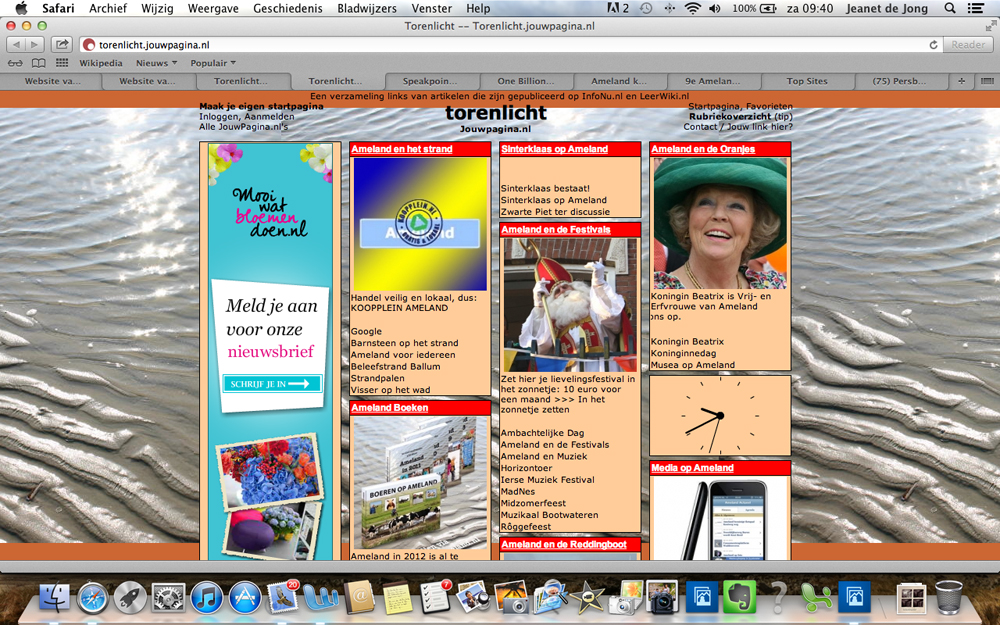Open Ameland en de Reddingboot heading
Viewport: 1000px width, 625px height.
[564, 544]
